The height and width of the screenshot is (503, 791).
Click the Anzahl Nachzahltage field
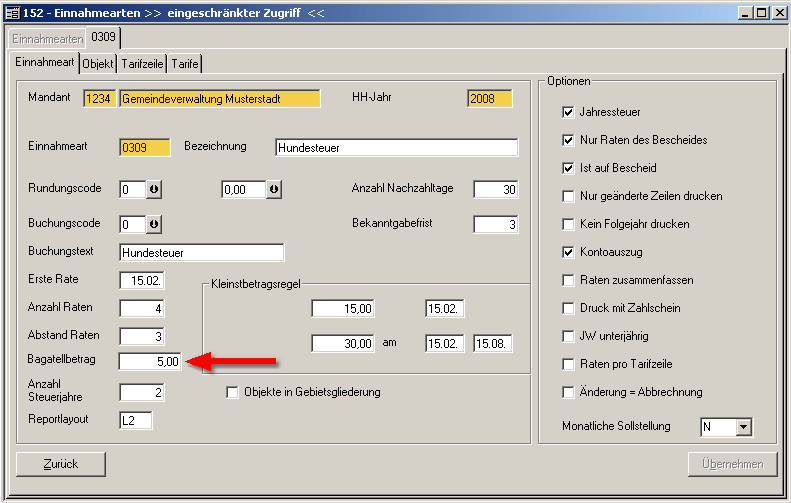pyautogui.click(x=495, y=190)
